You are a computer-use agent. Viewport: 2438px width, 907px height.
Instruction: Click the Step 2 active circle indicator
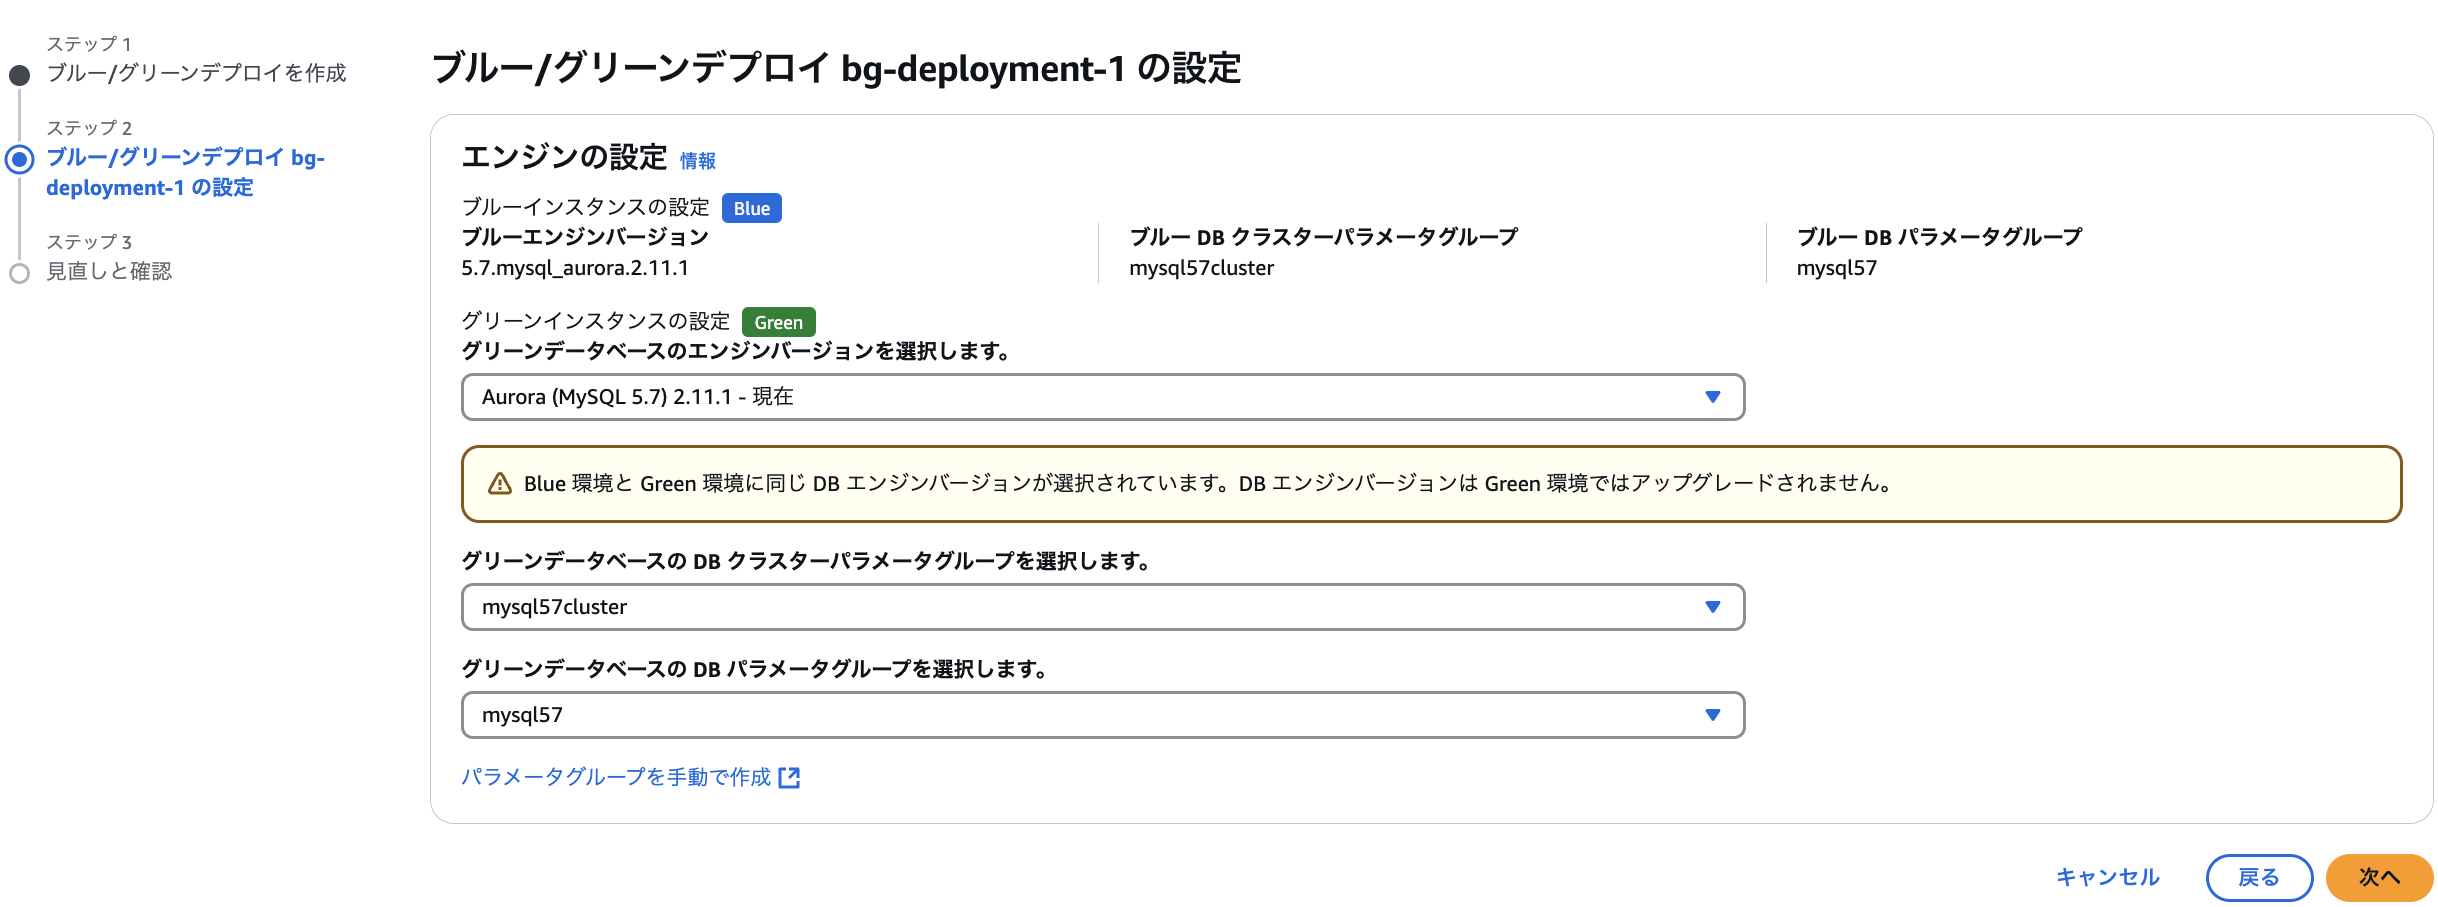19,159
